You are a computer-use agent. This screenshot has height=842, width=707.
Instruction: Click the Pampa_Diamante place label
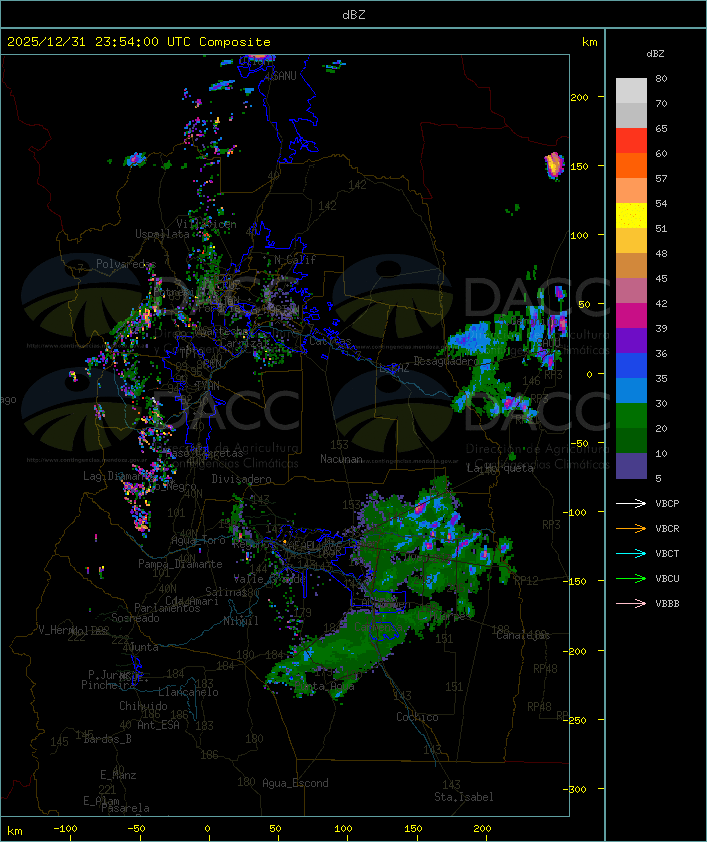[180, 564]
